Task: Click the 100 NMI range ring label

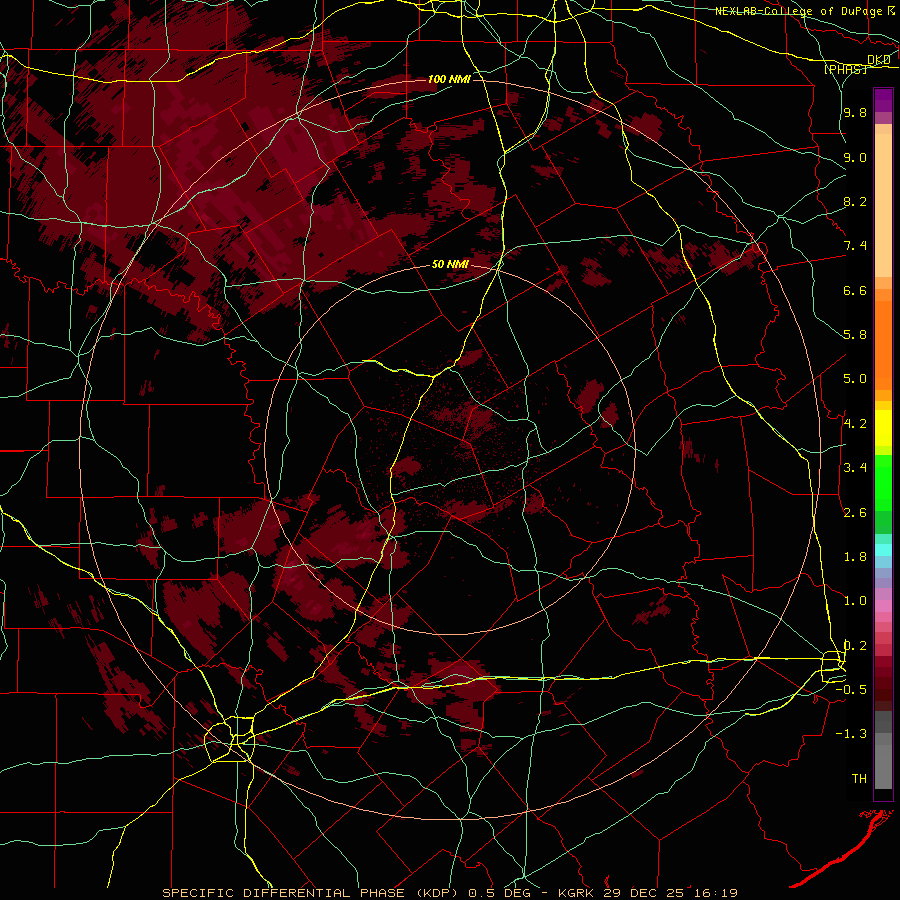Action: (449, 79)
